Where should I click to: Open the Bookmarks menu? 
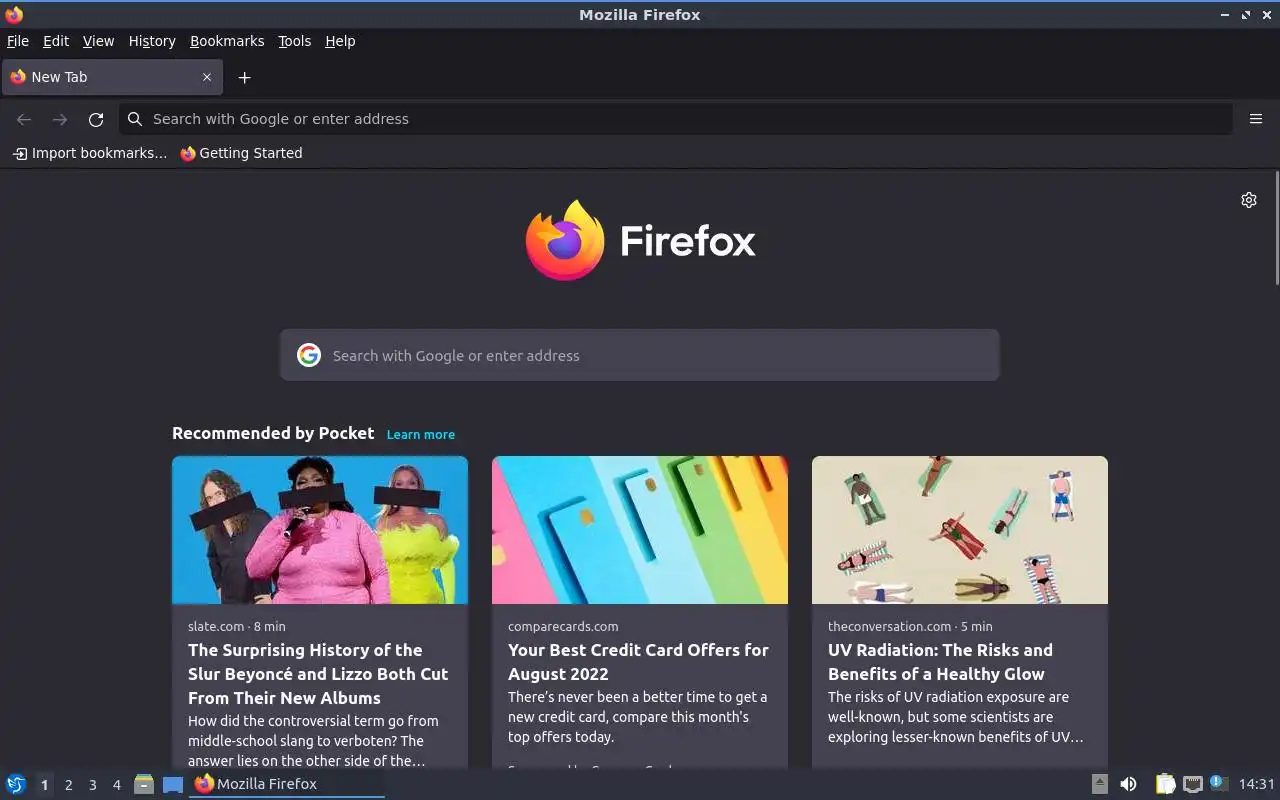coord(227,41)
